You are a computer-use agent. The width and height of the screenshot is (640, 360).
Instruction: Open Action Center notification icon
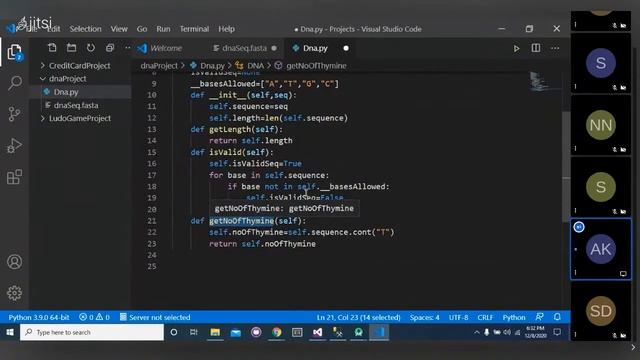[x=557, y=332]
